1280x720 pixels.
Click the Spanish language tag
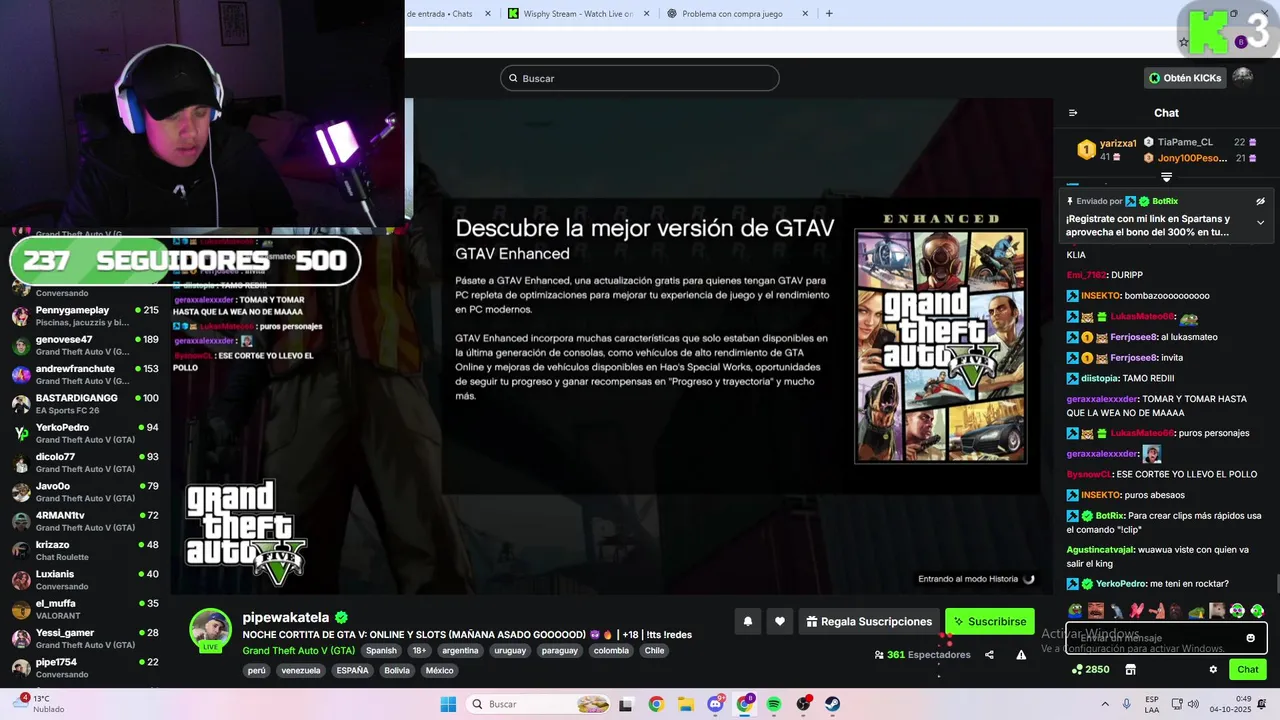381,650
